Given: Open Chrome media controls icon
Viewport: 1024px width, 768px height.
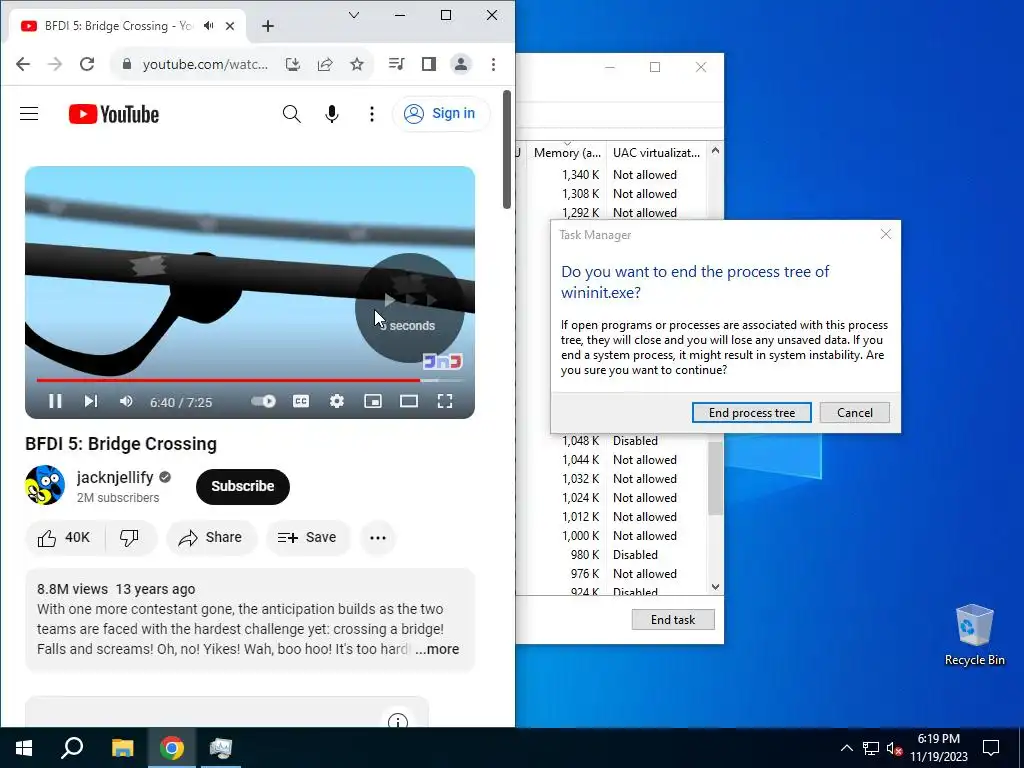Looking at the screenshot, I should pyautogui.click(x=396, y=64).
